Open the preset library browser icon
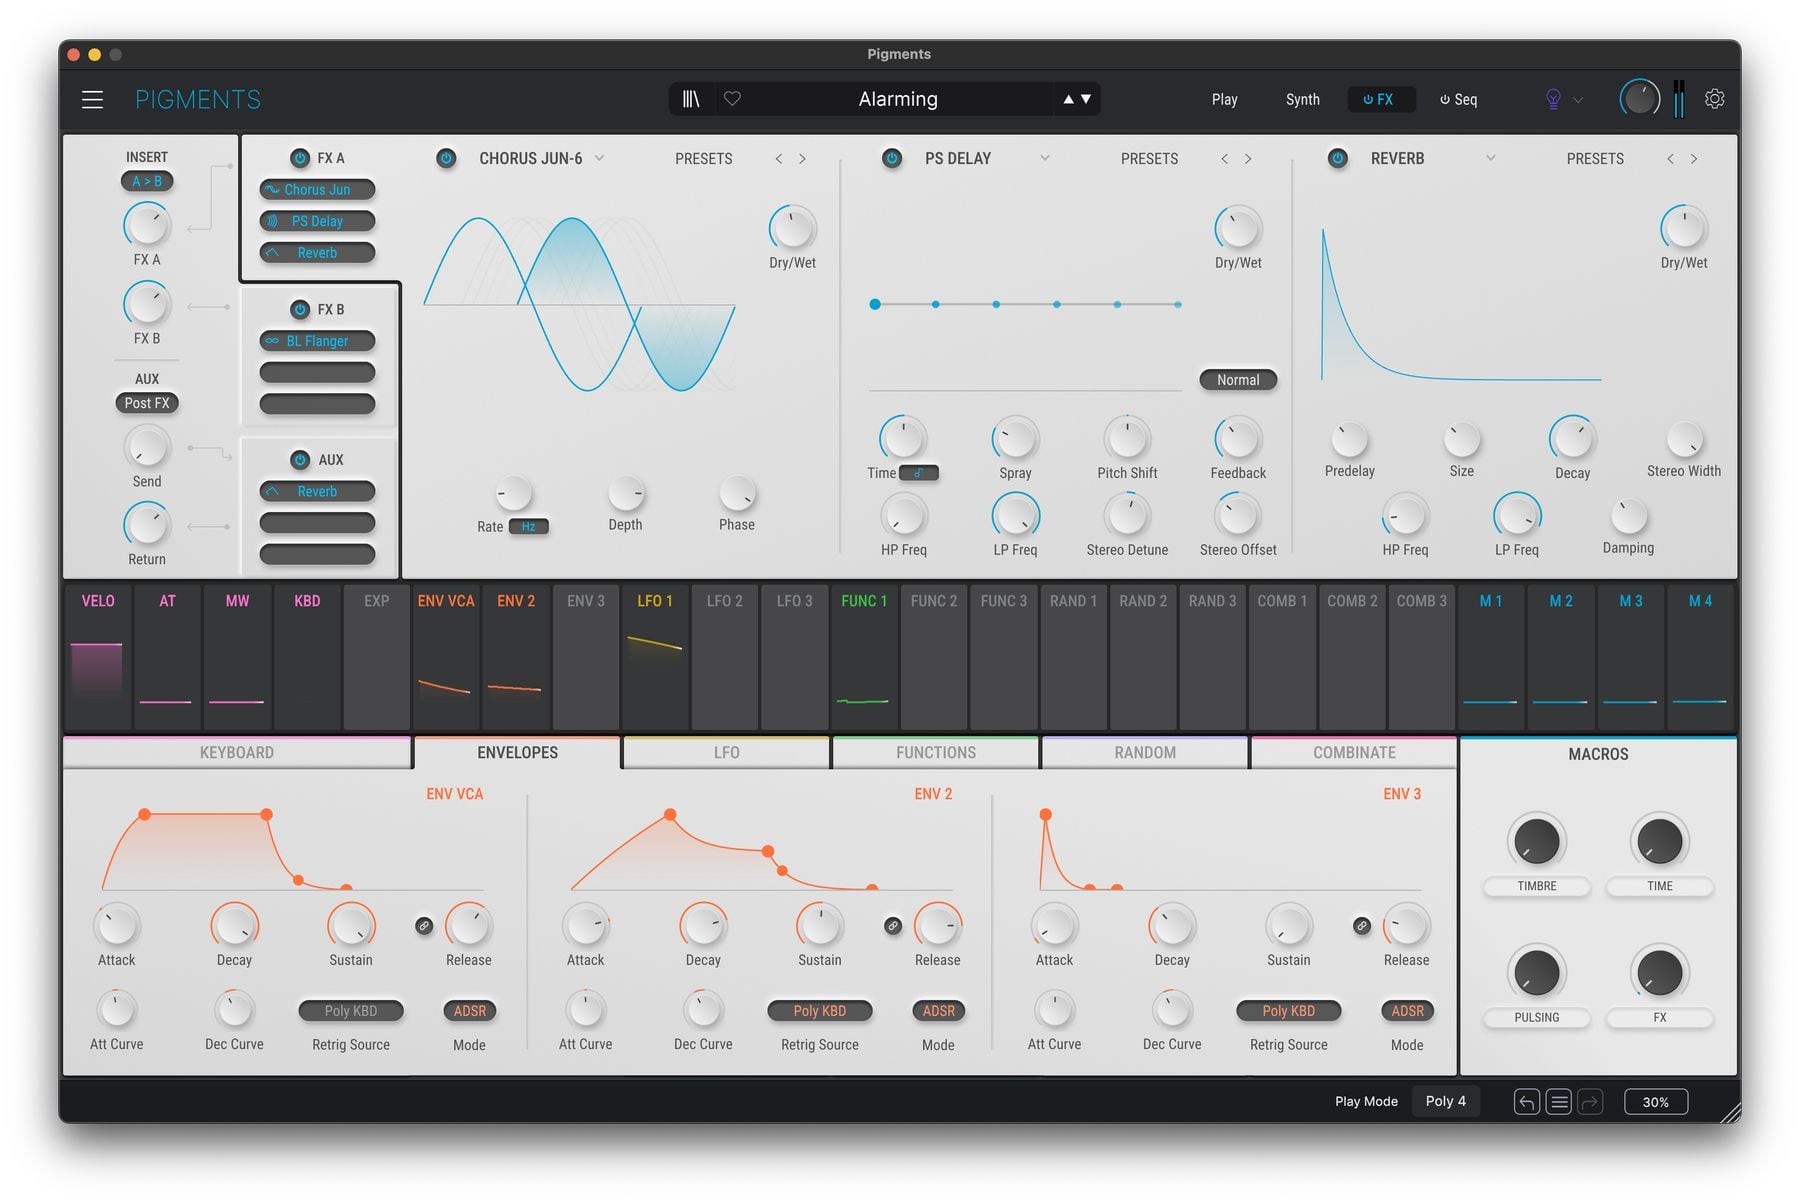This screenshot has height=1201, width=1800. [691, 99]
